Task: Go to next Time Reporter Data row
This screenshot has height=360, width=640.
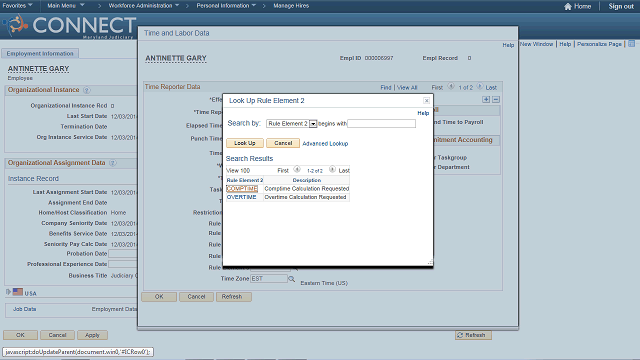Action: [480, 87]
